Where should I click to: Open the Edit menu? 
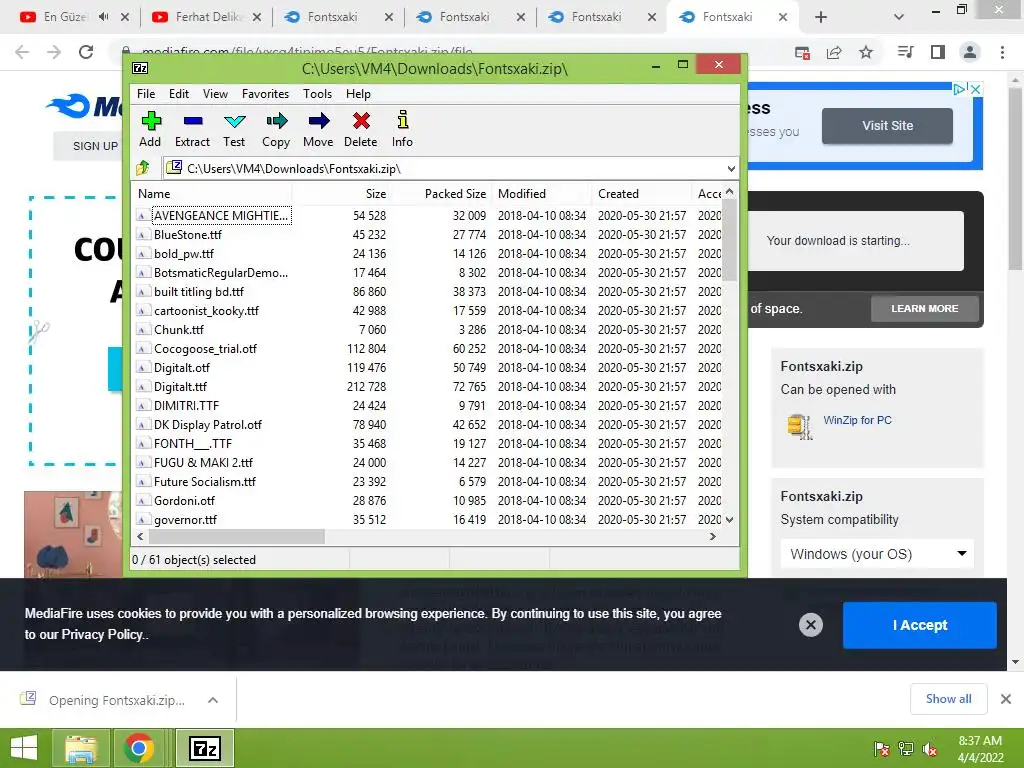[x=179, y=94]
